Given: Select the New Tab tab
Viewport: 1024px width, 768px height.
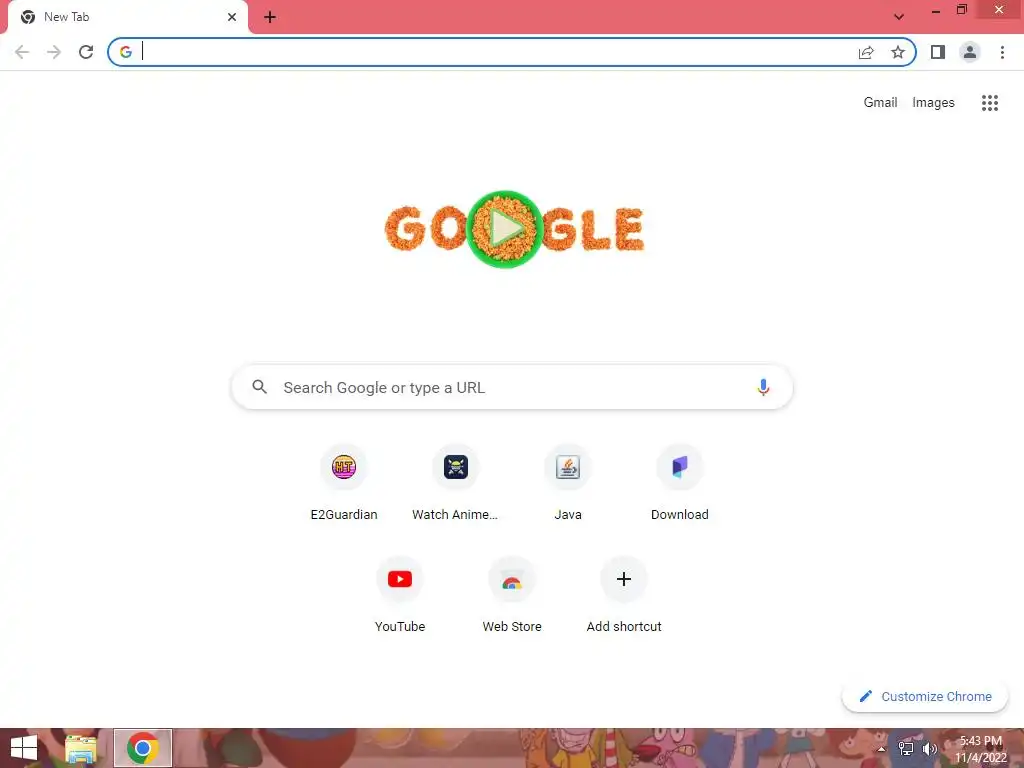Looking at the screenshot, I should (127, 18).
